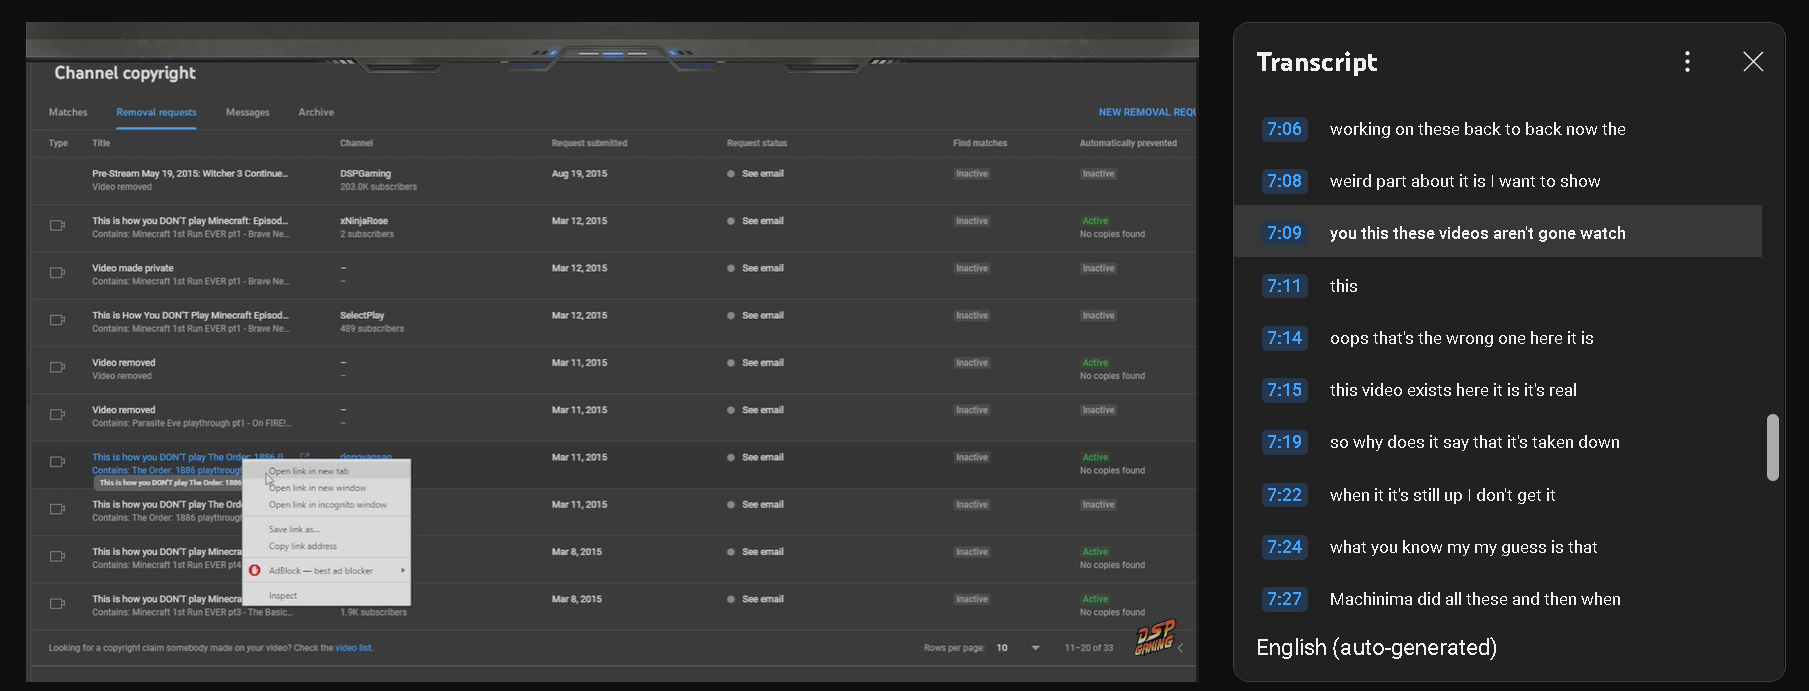Screen dimensions: 1809x691
Task: Close the Transcript panel
Action: 1753,62
